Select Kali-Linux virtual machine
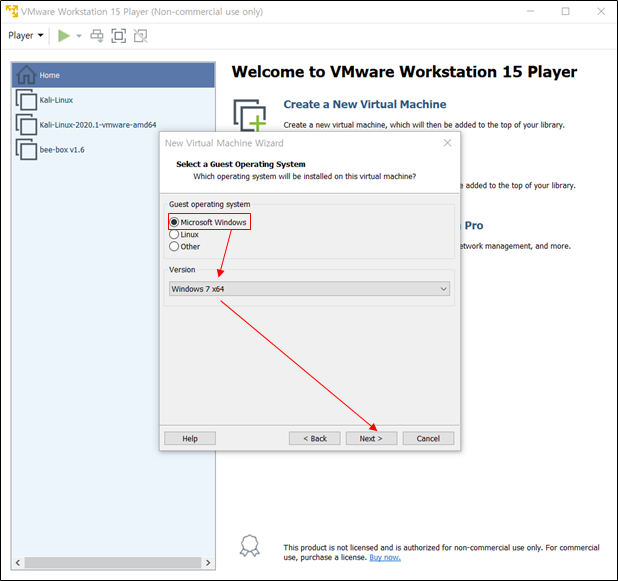The height and width of the screenshot is (581, 618). pyautogui.click(x=113, y=100)
